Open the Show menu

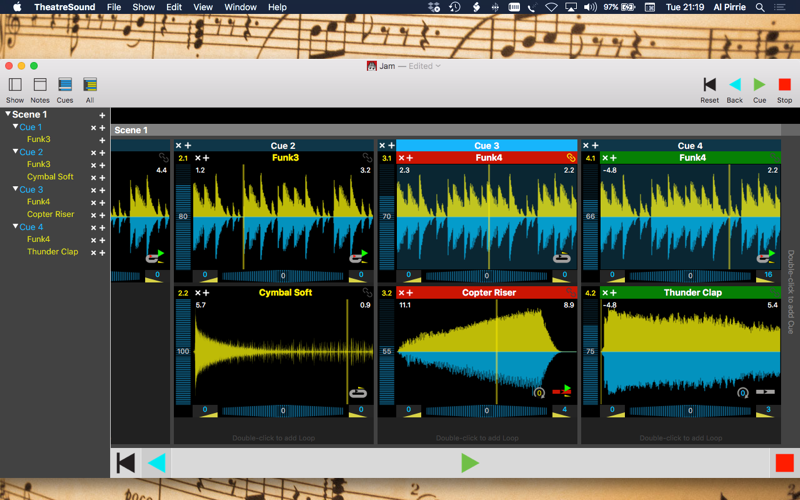(x=143, y=7)
